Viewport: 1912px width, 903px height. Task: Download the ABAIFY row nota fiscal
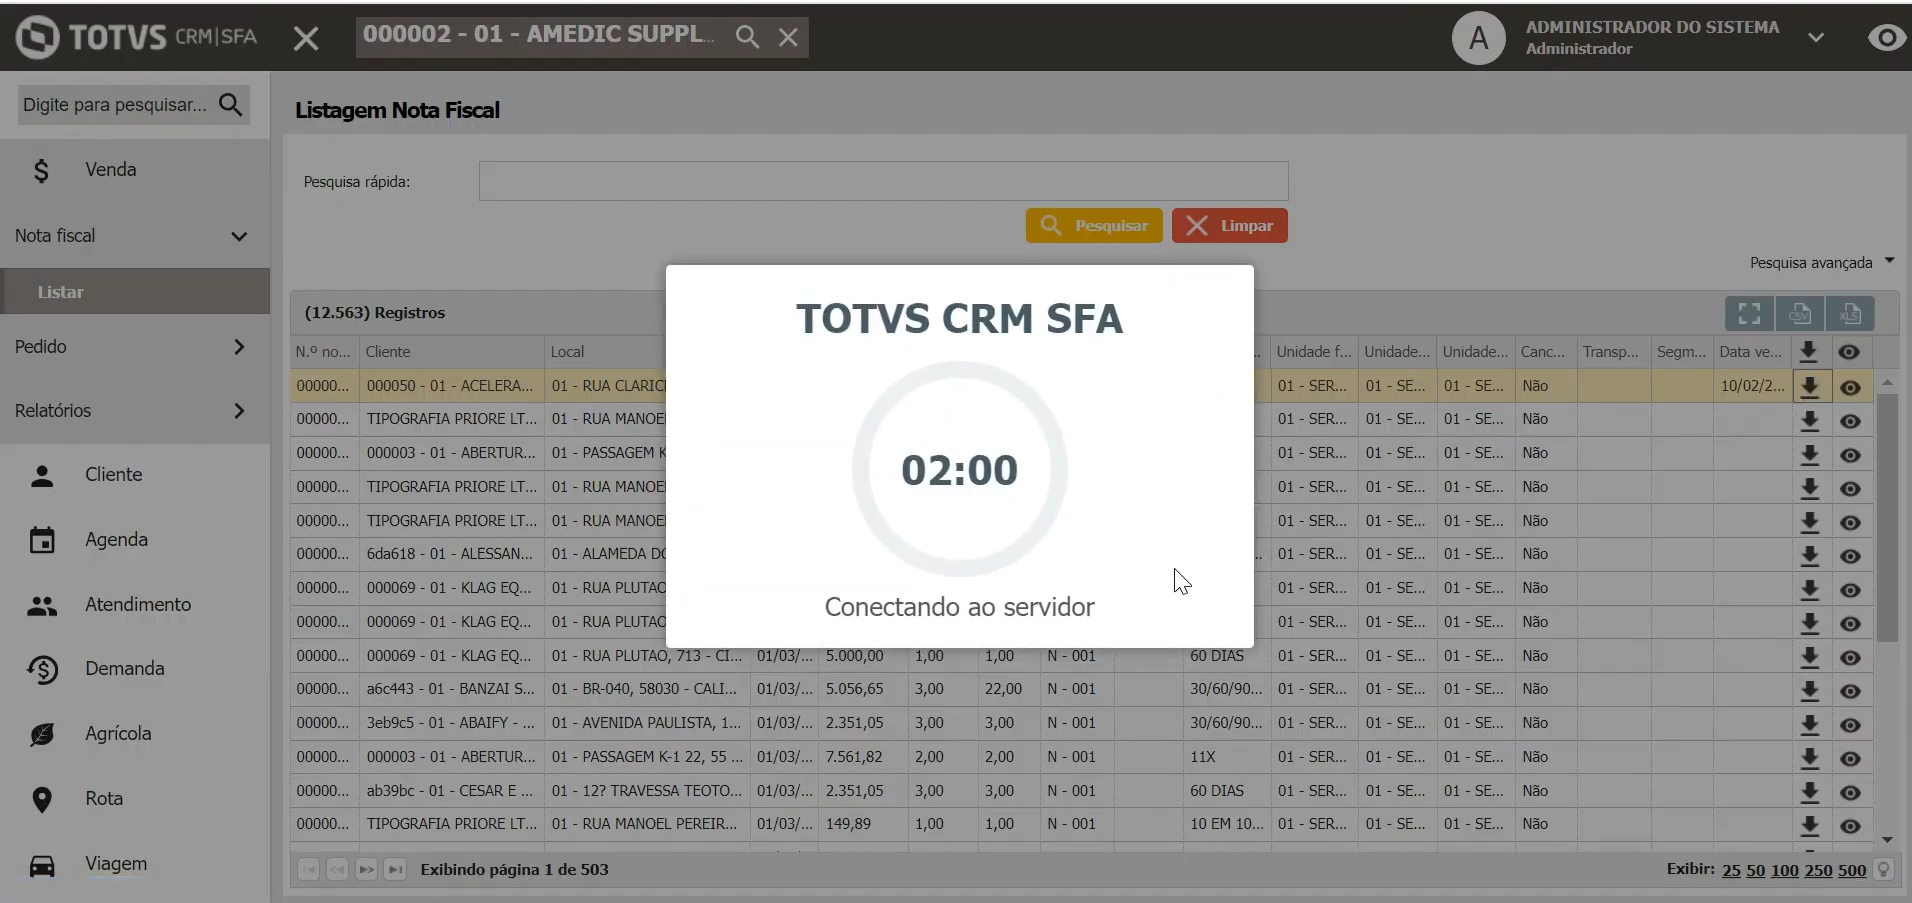1810,724
